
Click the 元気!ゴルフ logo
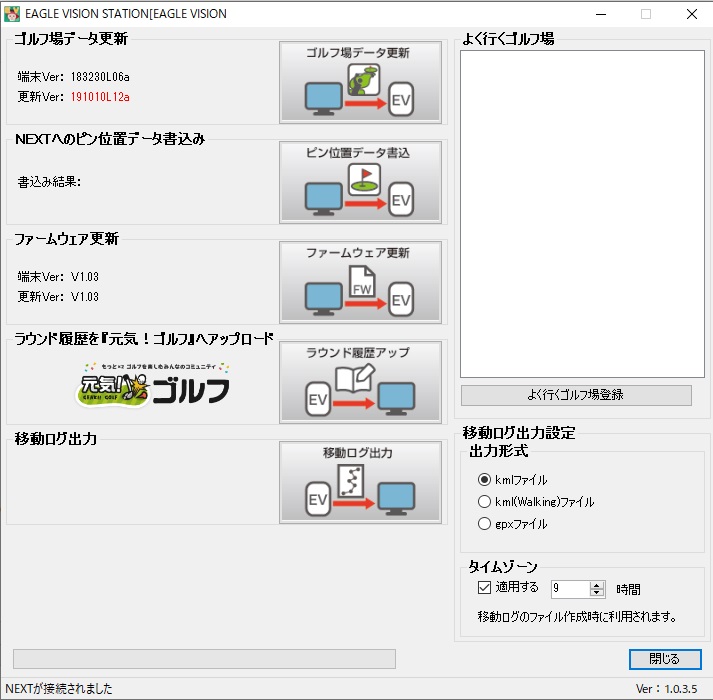[x=153, y=385]
